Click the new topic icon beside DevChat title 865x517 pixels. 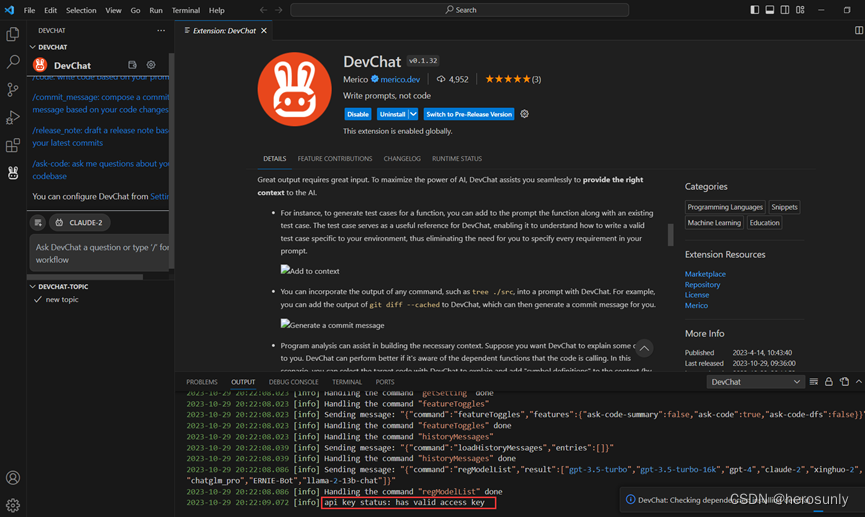click(x=132, y=65)
